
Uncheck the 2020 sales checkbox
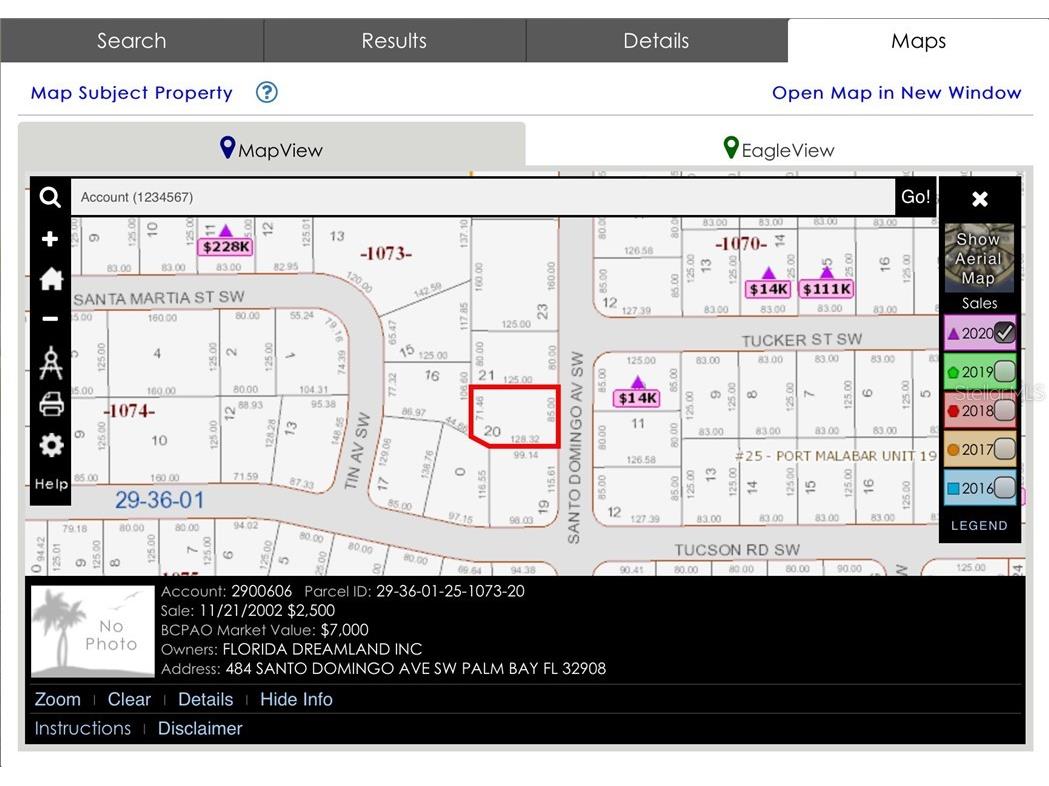1004,333
